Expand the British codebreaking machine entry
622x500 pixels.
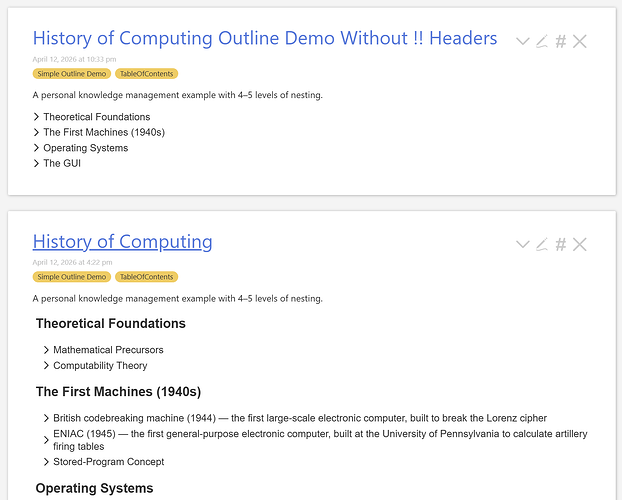47,418
